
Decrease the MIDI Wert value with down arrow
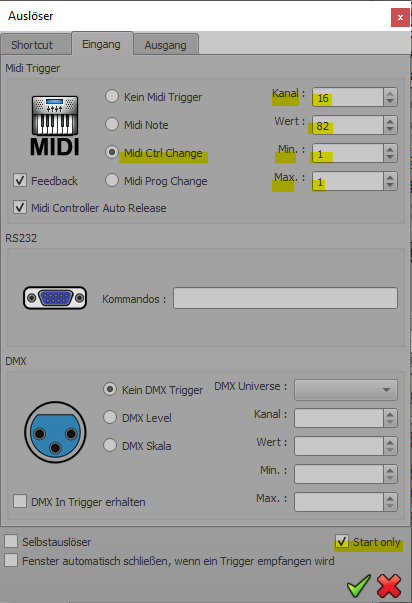click(390, 129)
